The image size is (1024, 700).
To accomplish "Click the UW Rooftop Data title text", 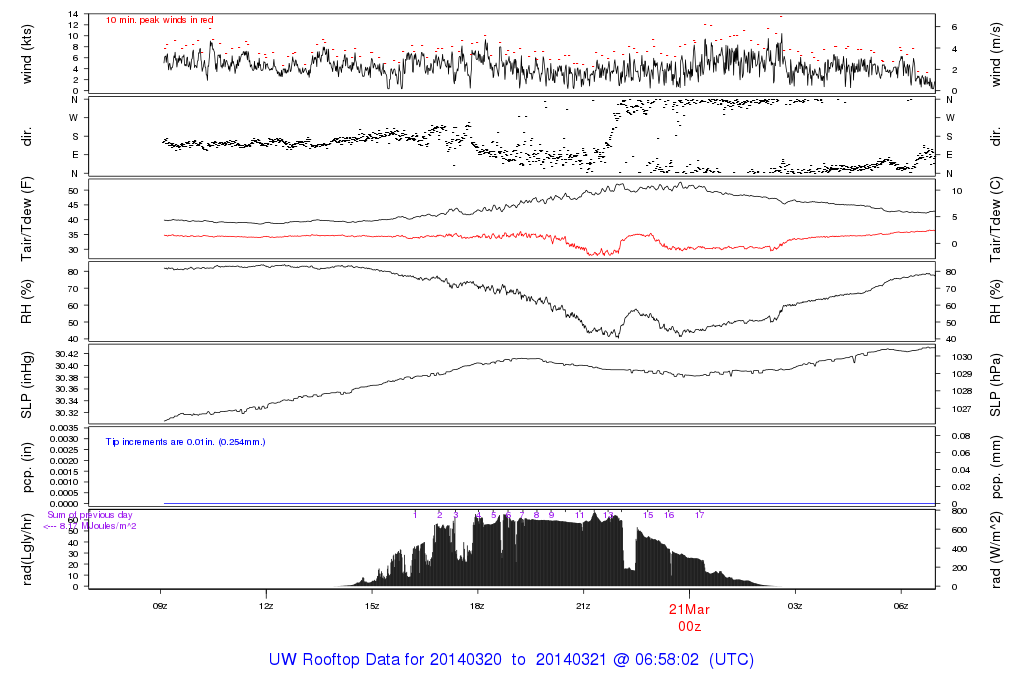I will coord(511,660).
